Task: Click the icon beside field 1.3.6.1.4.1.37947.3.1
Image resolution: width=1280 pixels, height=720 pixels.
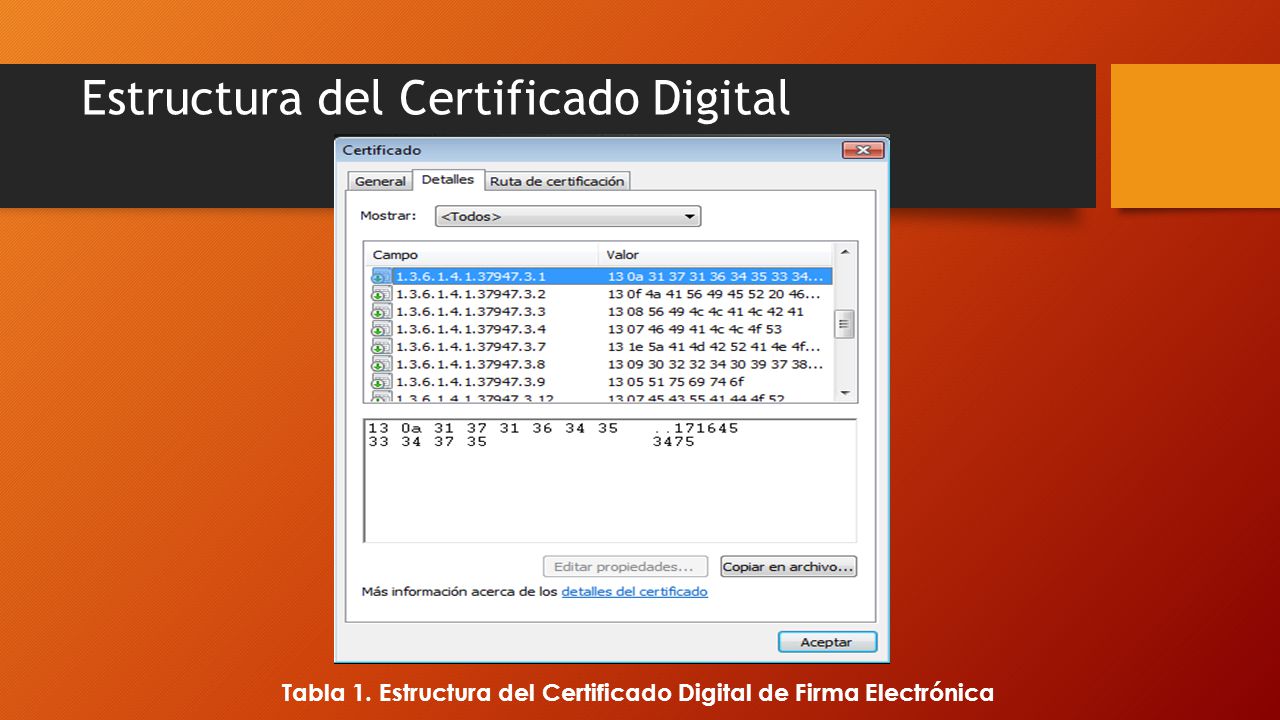Action: click(380, 277)
